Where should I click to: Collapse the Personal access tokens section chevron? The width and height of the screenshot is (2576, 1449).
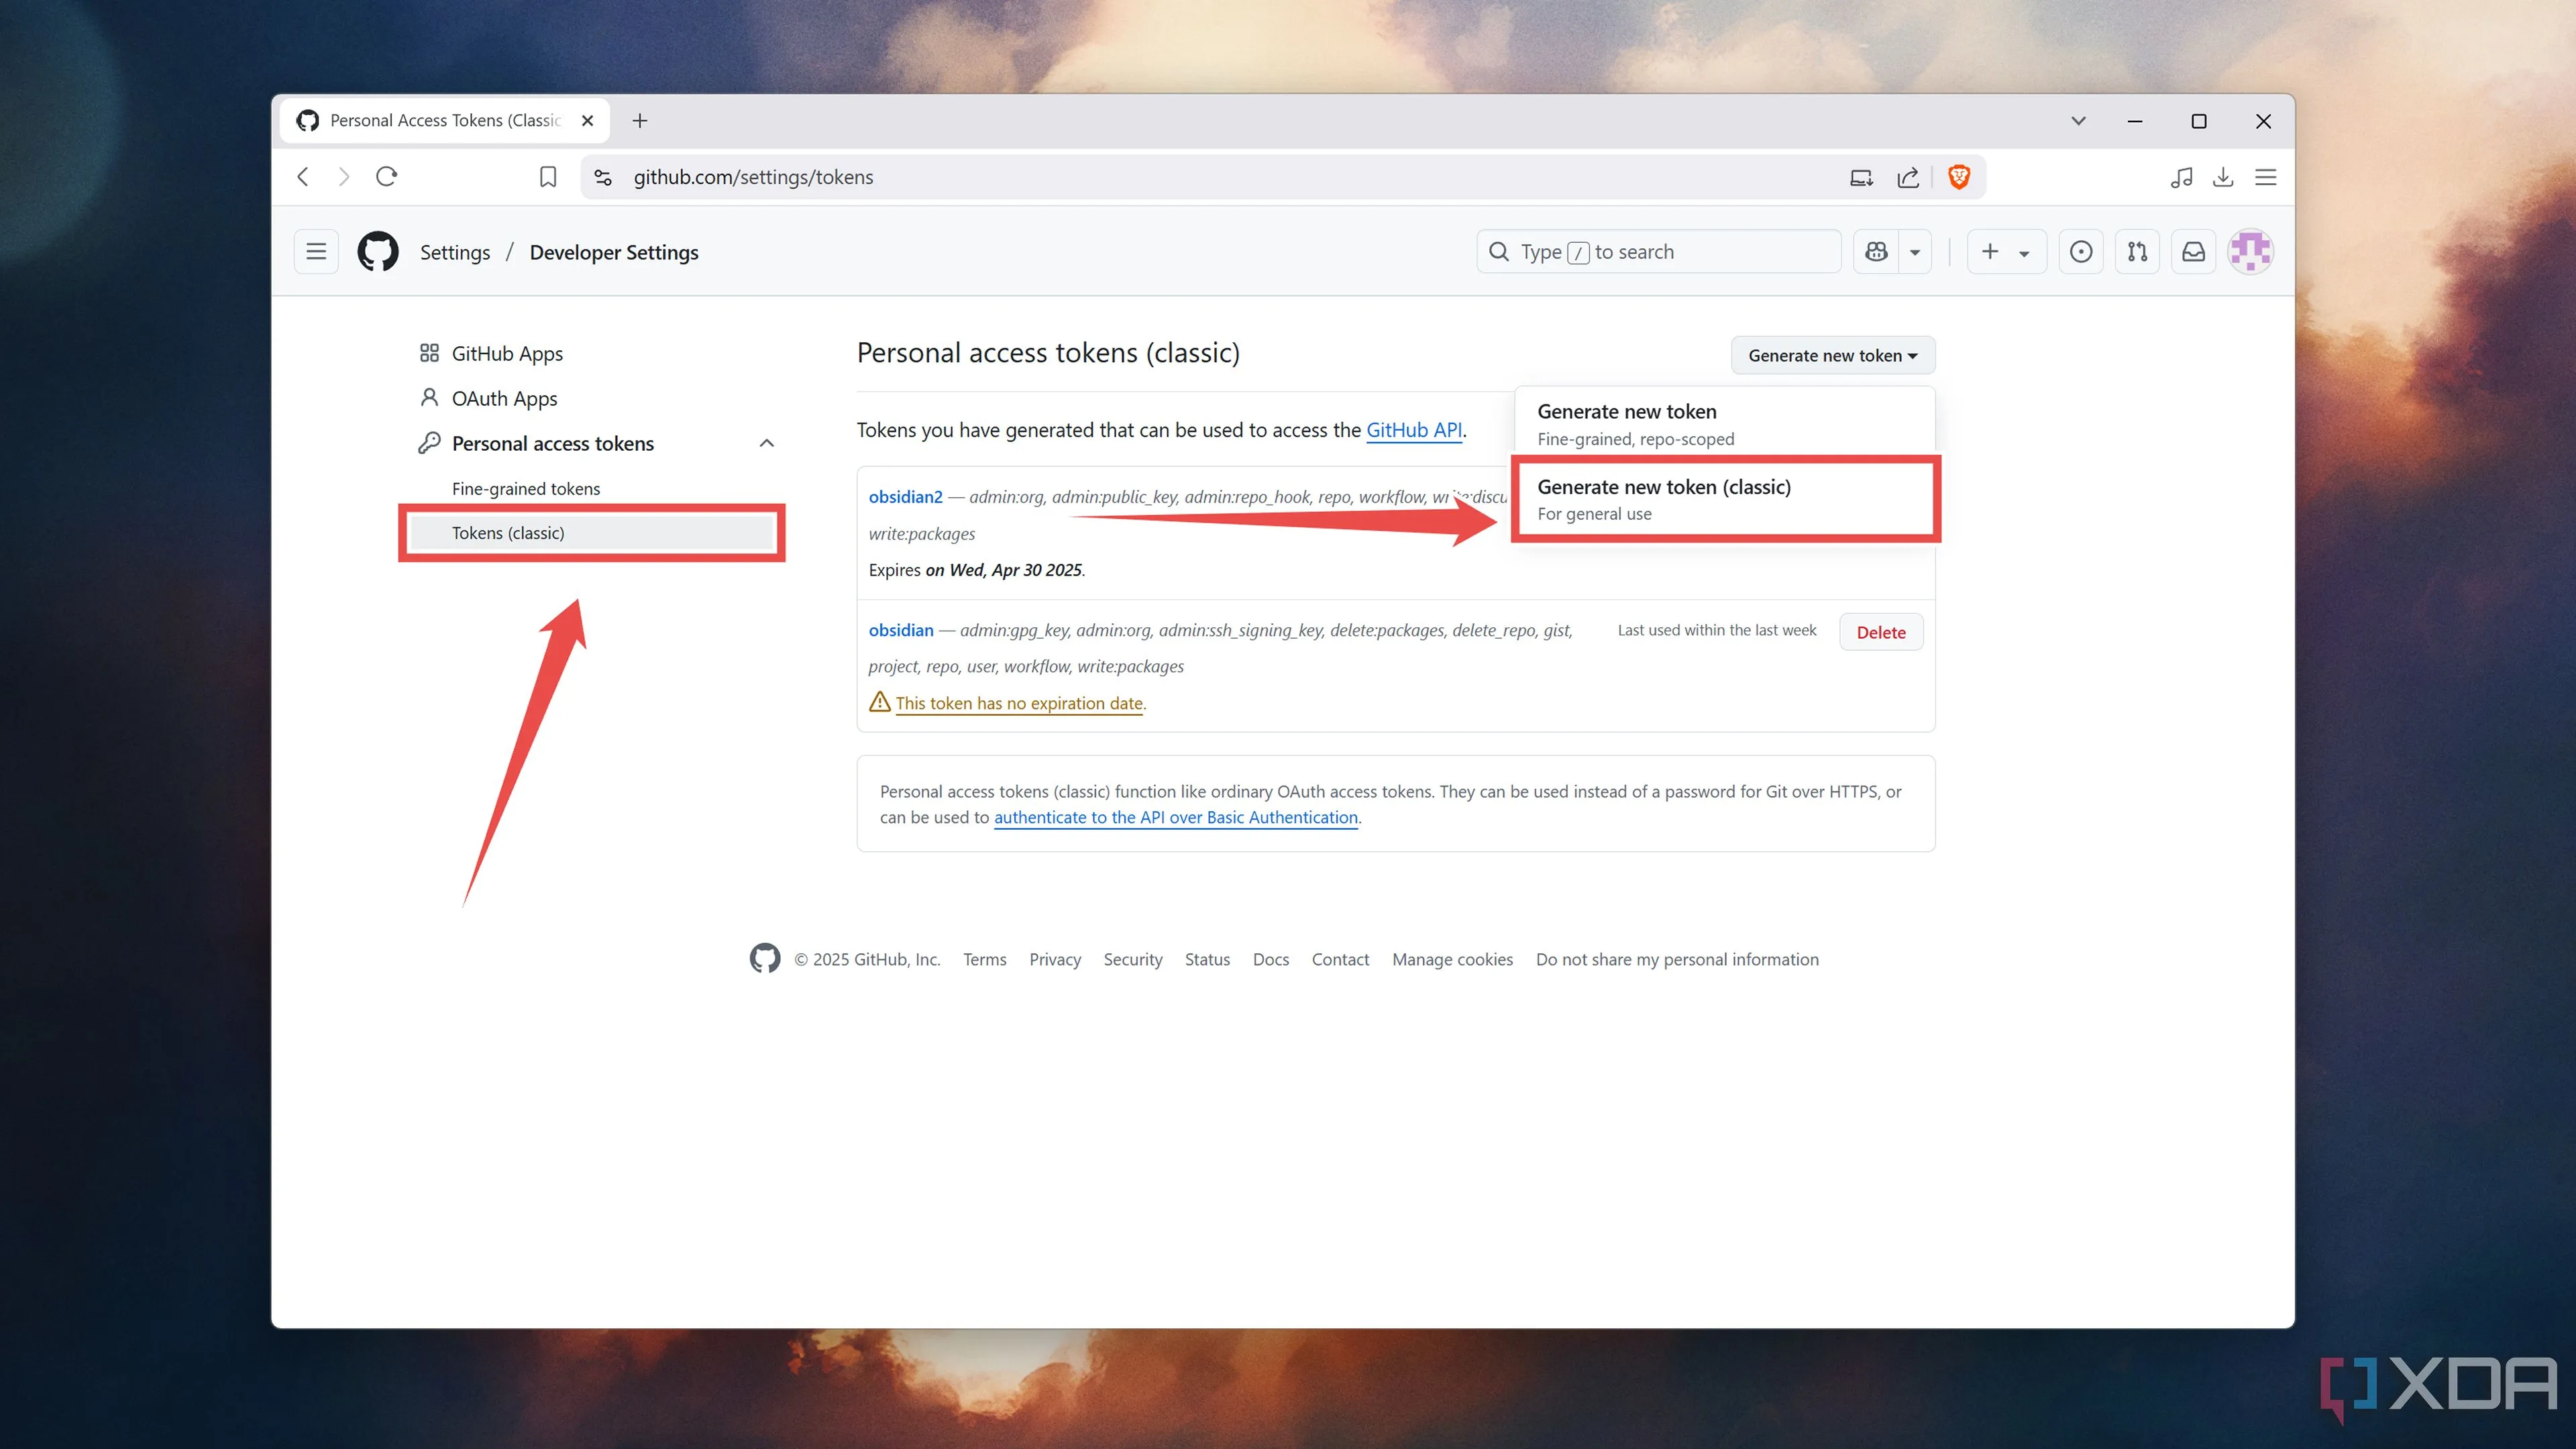pyautogui.click(x=767, y=443)
